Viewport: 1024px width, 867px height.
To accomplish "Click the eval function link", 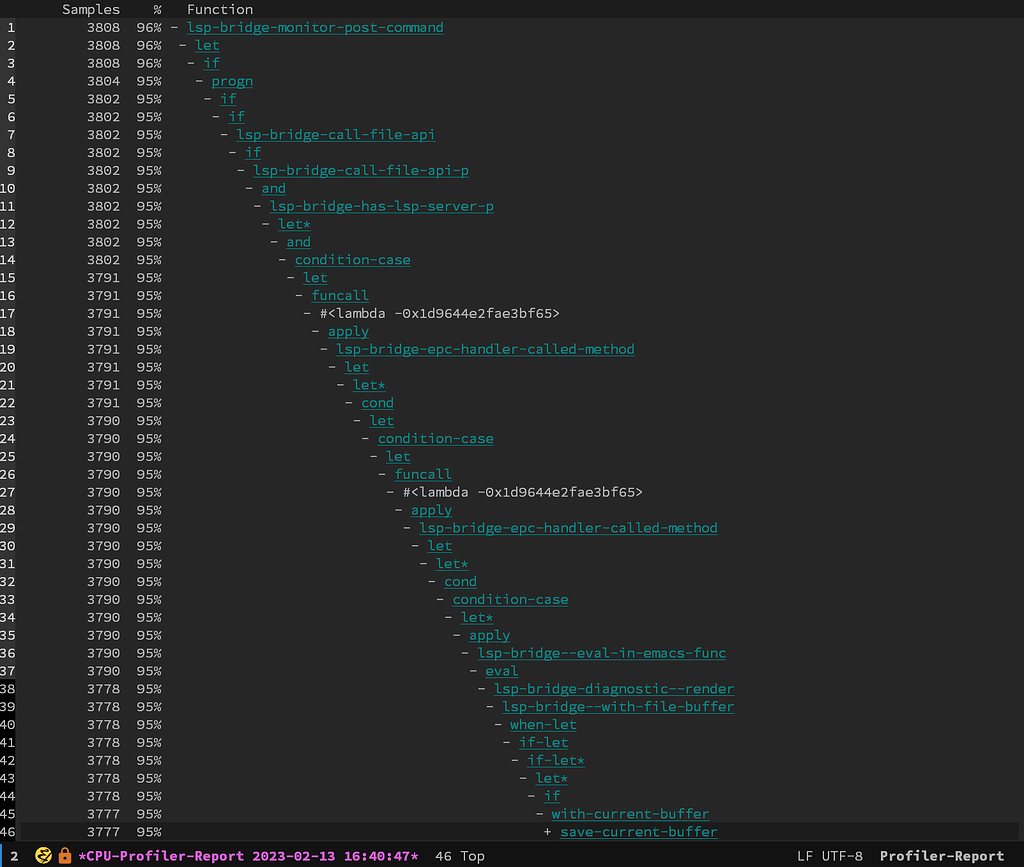I will pyautogui.click(x=501, y=670).
